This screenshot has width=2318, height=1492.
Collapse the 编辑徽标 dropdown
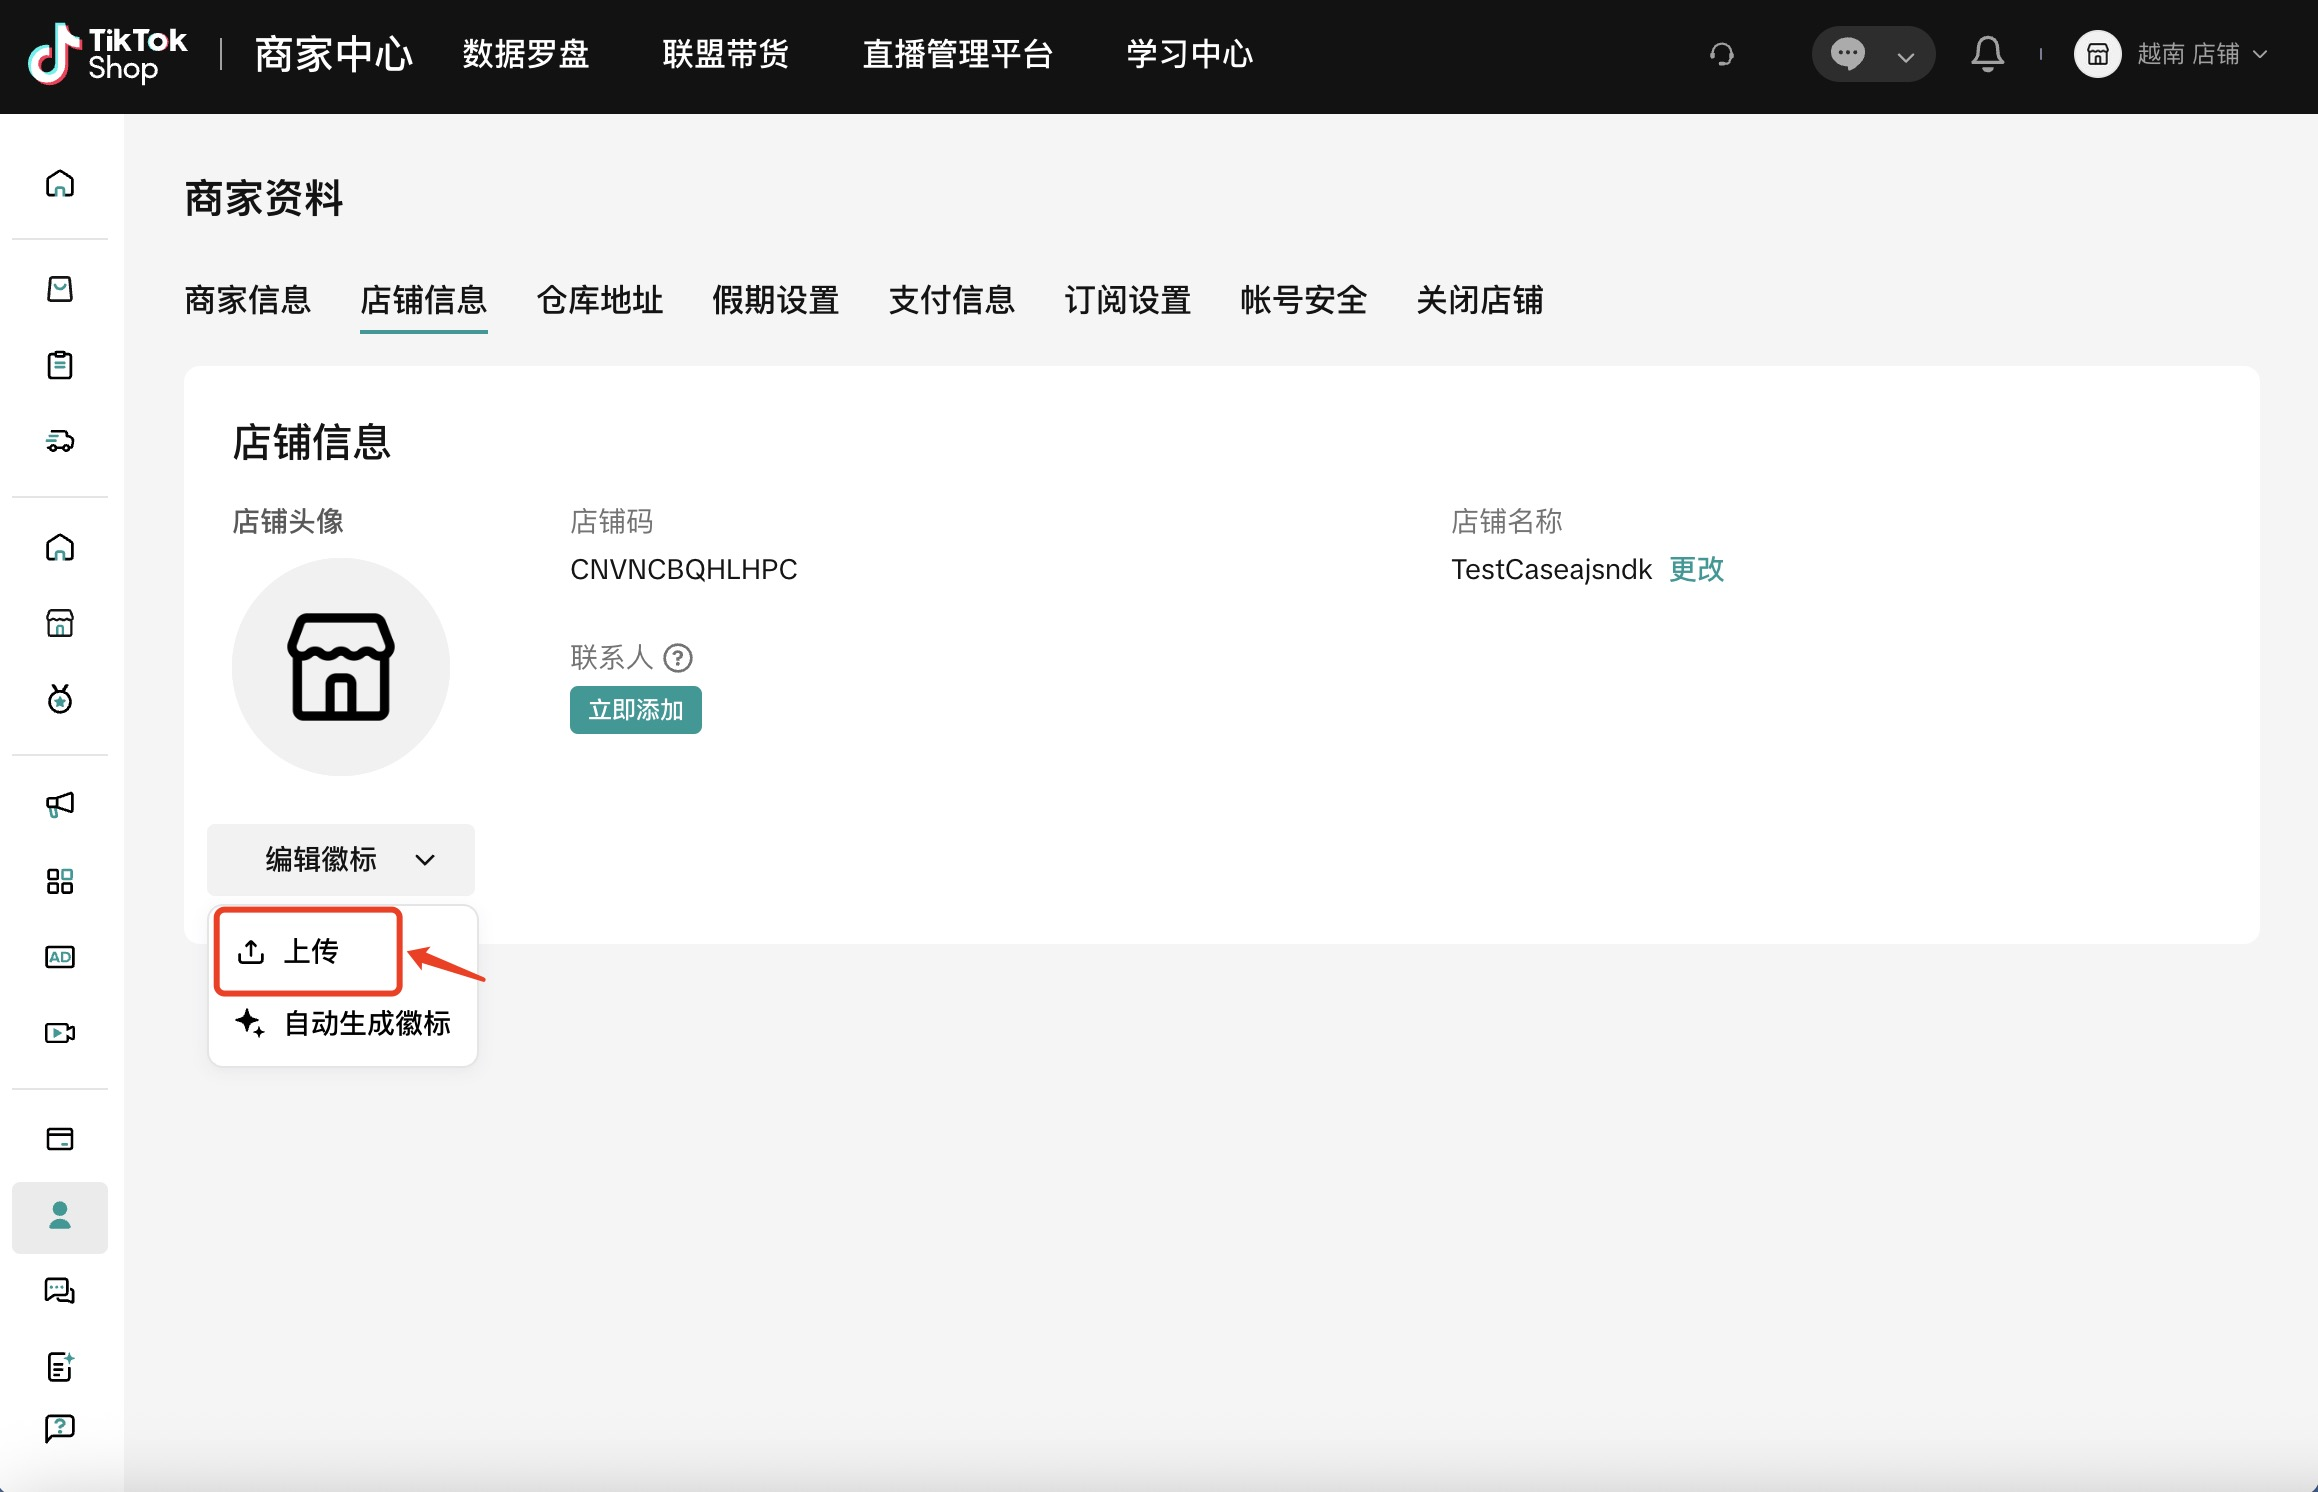[x=341, y=860]
